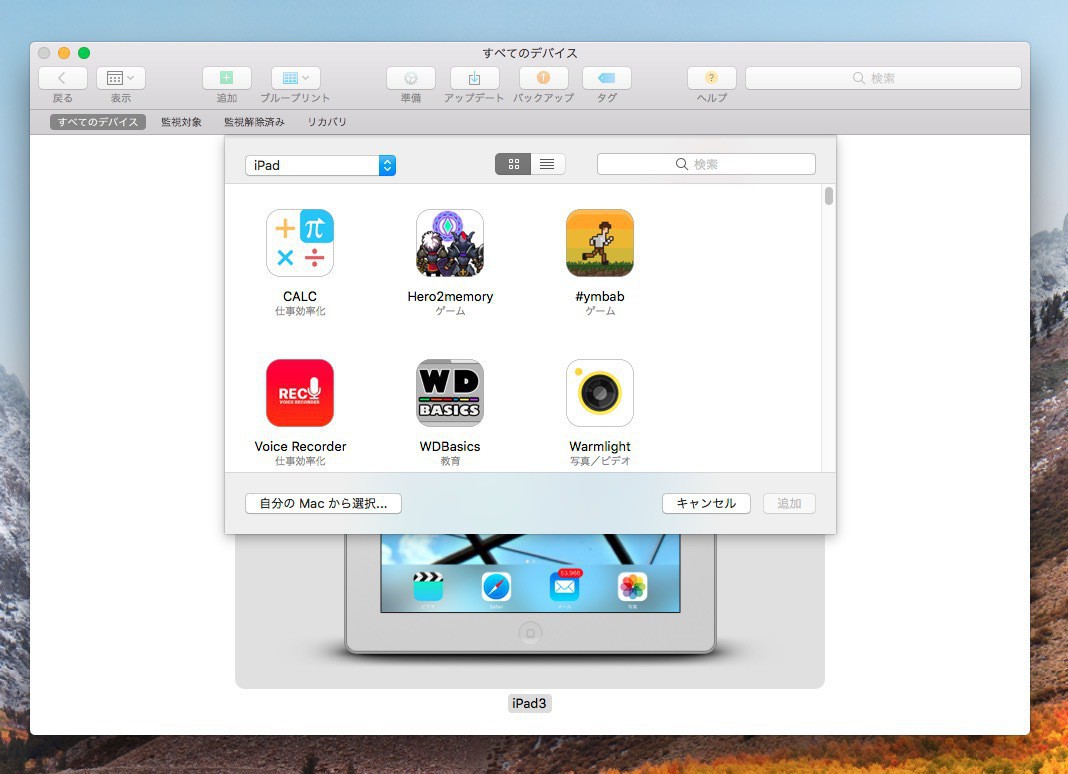
Task: Switch to the 監視解除済み tab
Action: pos(254,122)
